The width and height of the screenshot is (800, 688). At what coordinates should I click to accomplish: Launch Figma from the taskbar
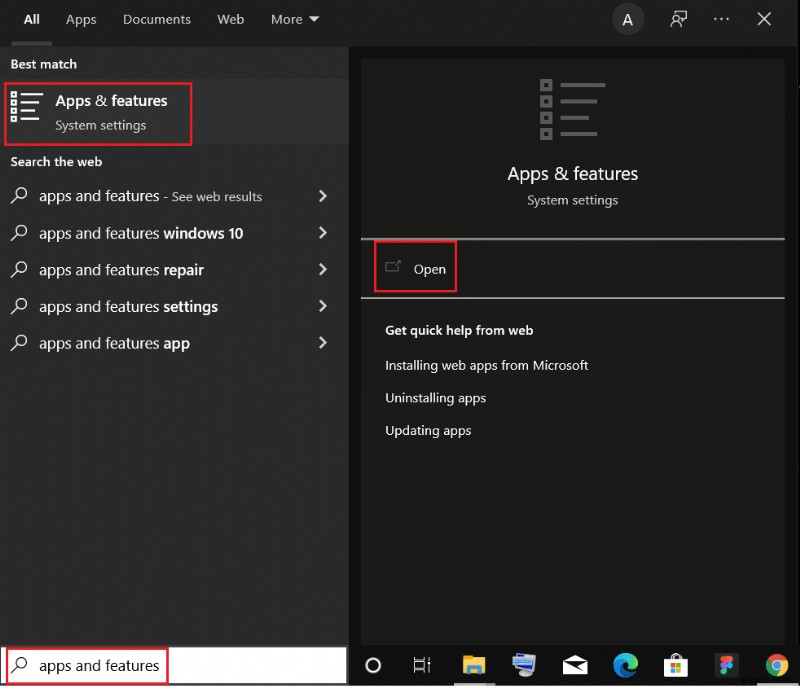[x=726, y=665]
